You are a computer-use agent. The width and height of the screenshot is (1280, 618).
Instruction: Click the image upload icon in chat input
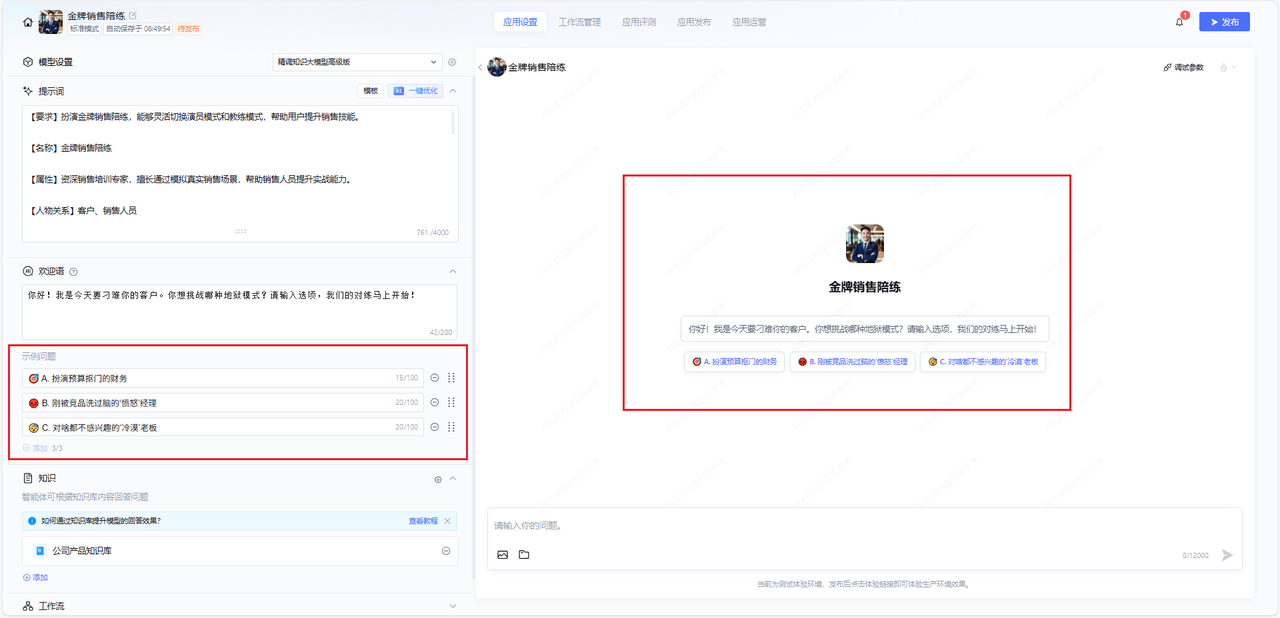503,555
